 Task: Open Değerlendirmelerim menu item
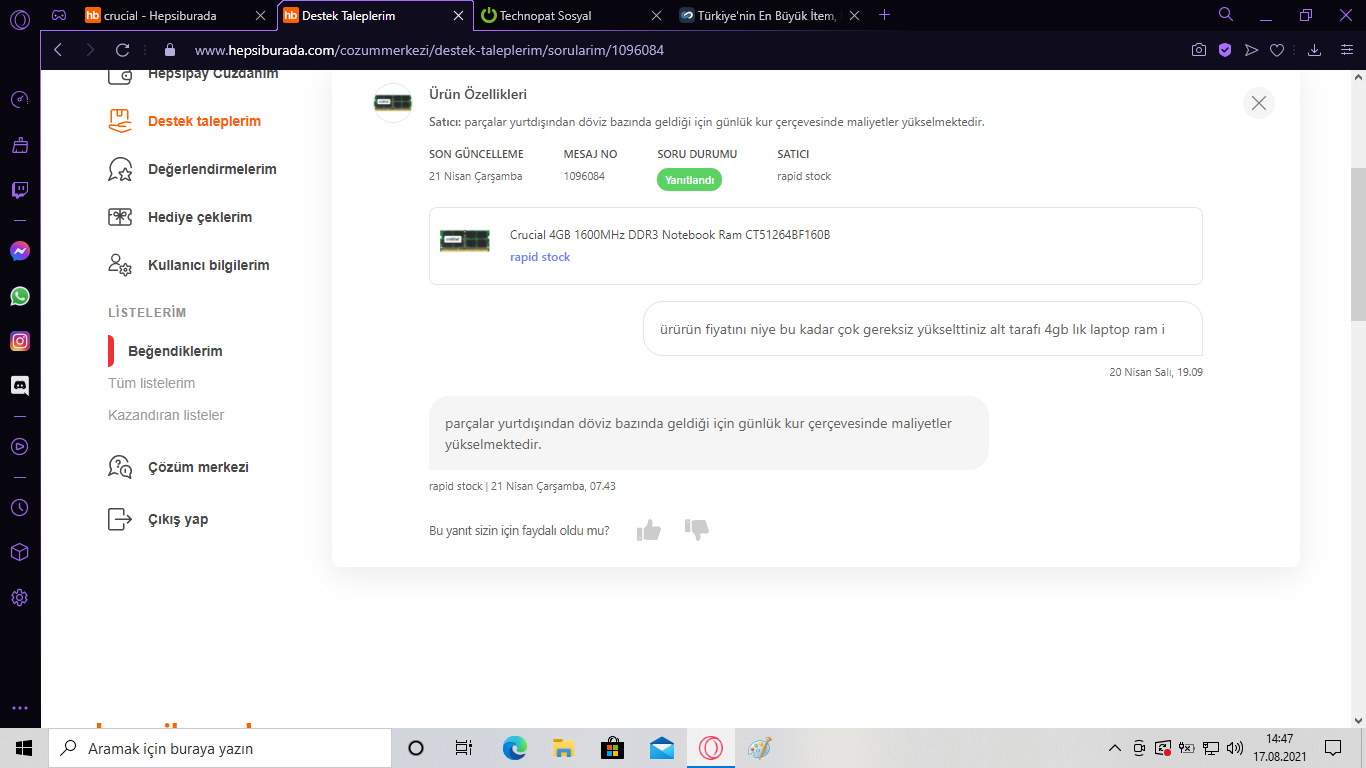pyautogui.click(x=192, y=169)
